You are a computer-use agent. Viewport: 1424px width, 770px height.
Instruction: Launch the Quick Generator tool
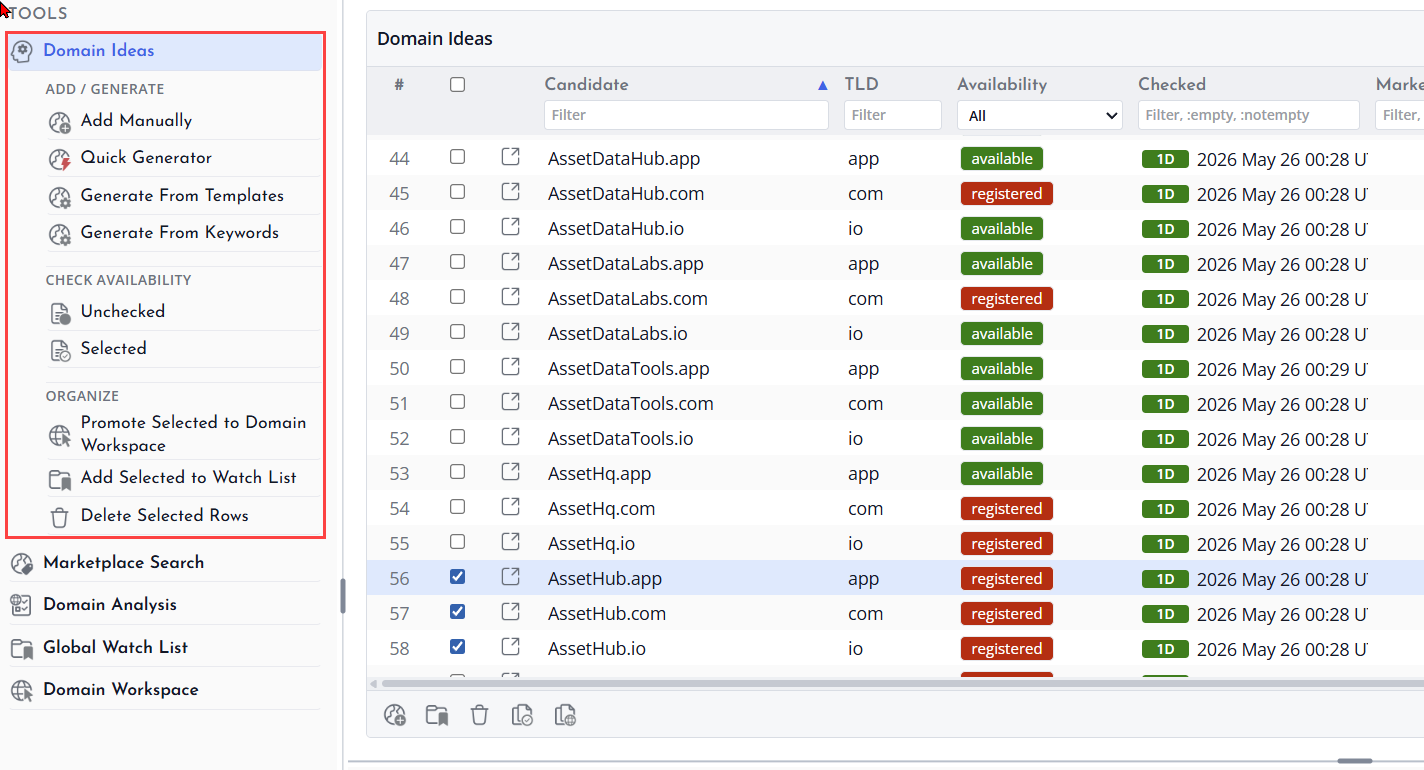point(146,158)
